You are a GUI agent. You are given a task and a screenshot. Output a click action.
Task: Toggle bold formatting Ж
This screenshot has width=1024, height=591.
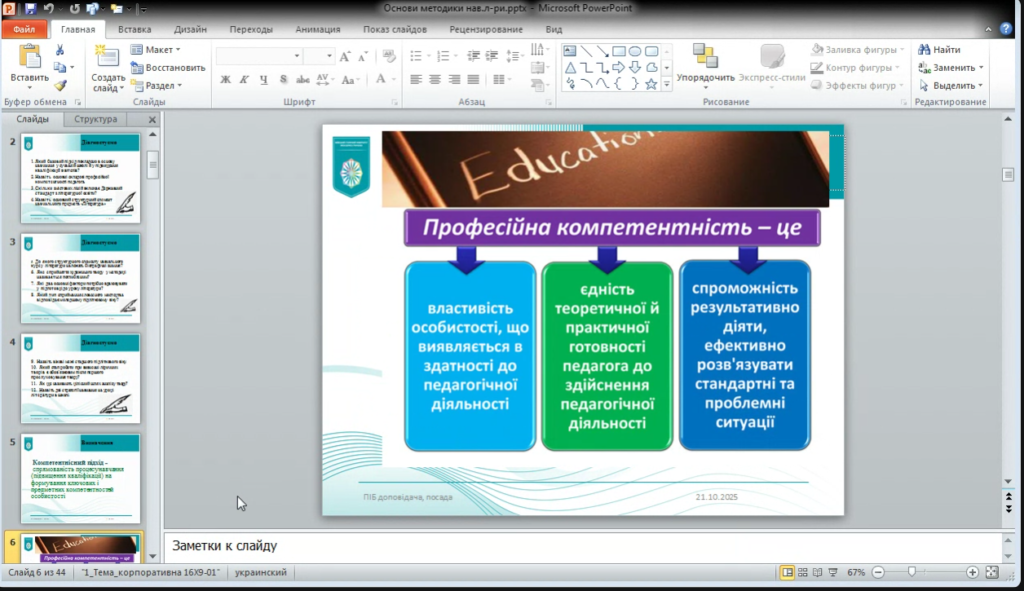[x=226, y=80]
